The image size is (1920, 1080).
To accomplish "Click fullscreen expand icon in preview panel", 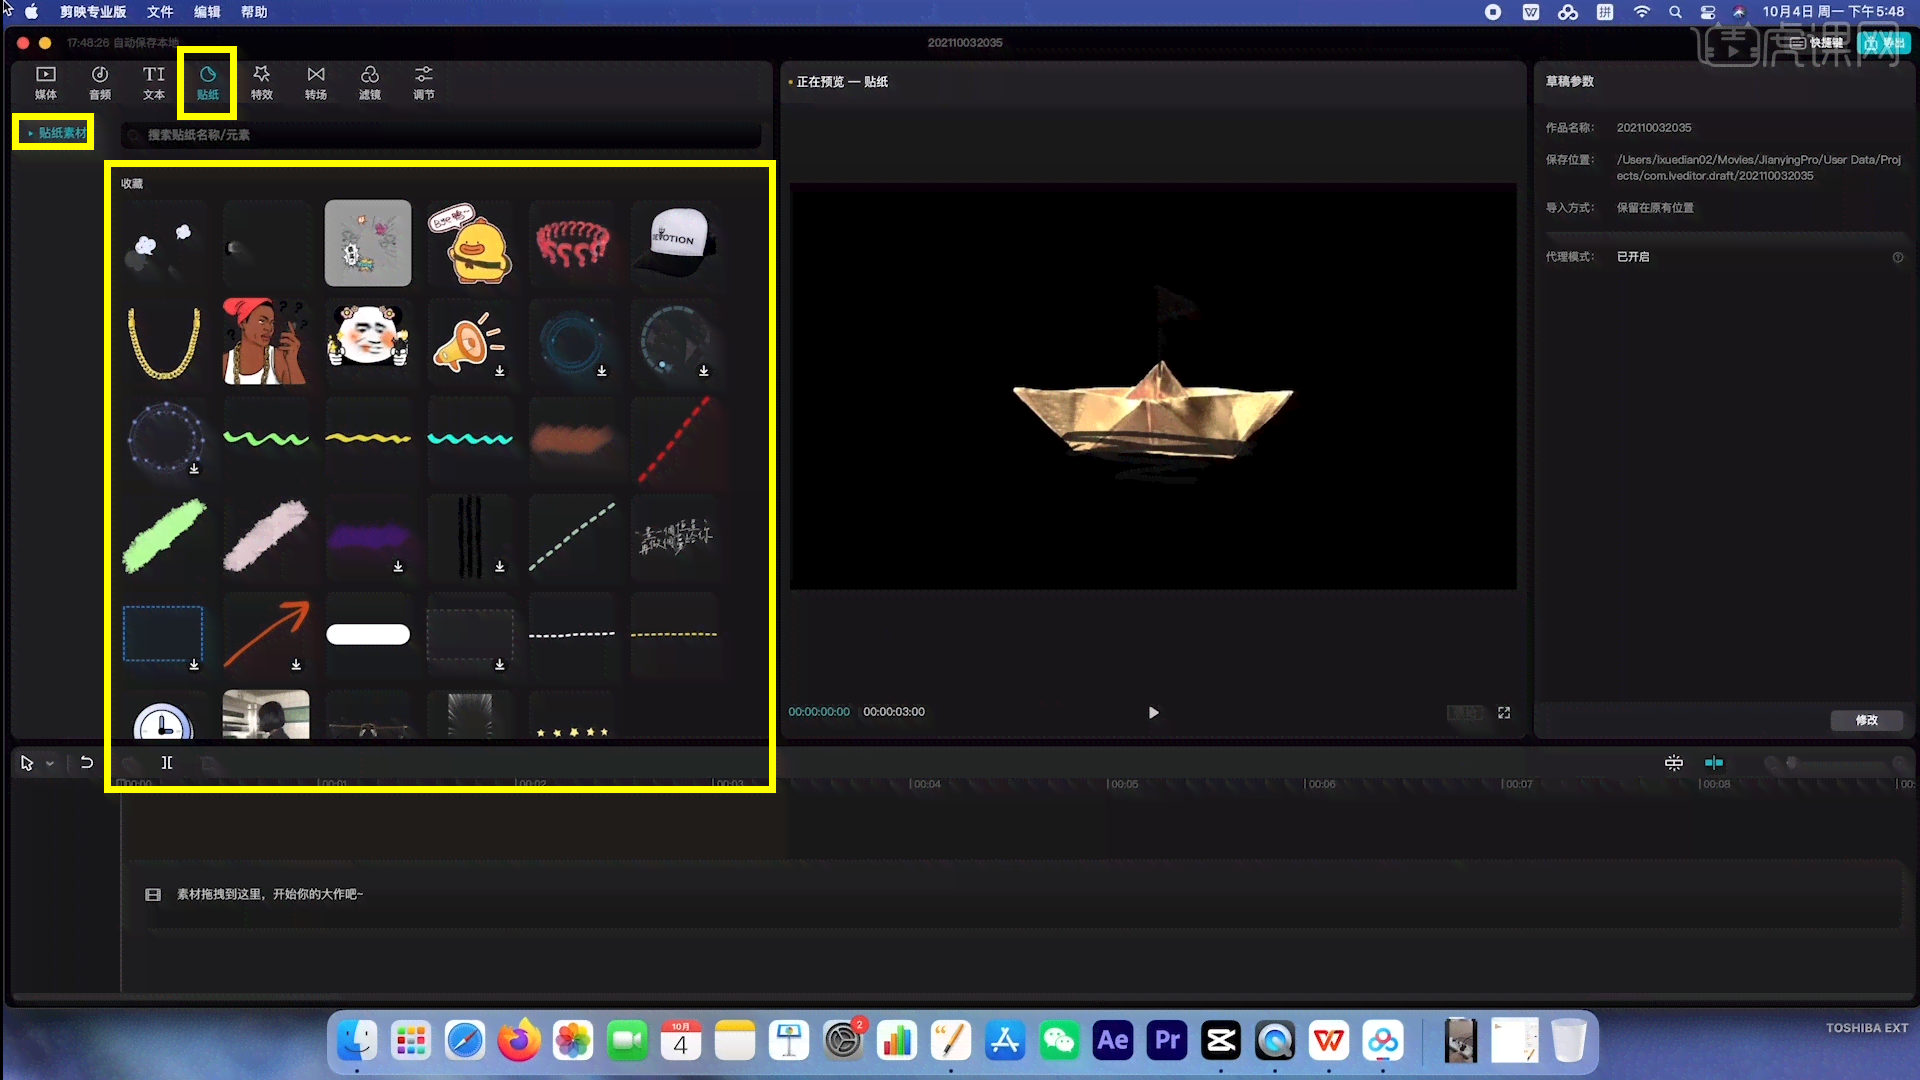I will [x=1503, y=711].
